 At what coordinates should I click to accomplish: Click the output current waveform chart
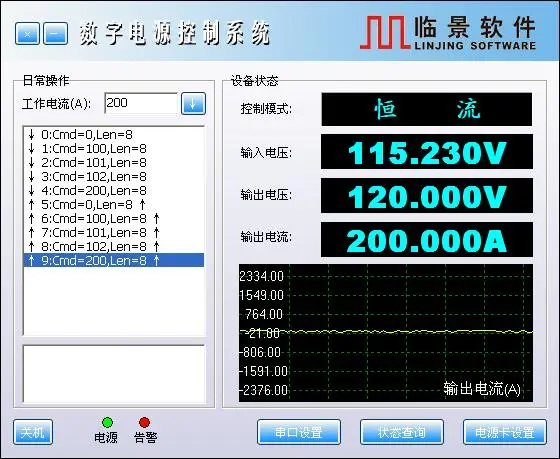386,333
